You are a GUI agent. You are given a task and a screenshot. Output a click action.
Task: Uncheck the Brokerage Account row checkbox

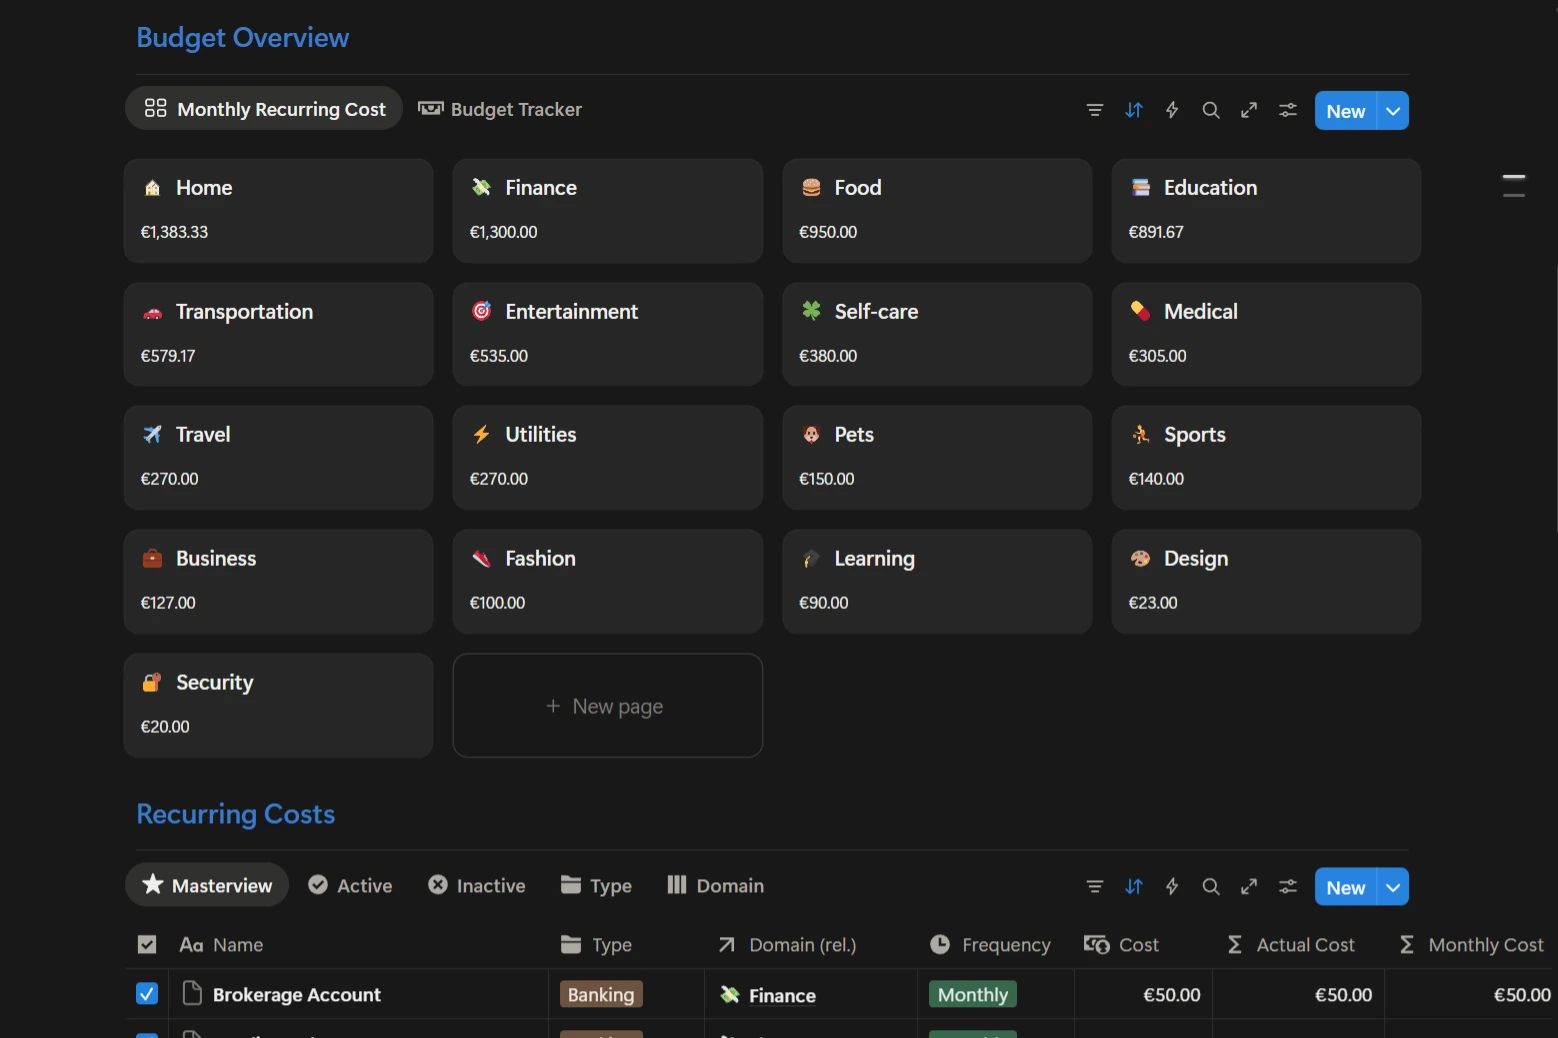147,994
